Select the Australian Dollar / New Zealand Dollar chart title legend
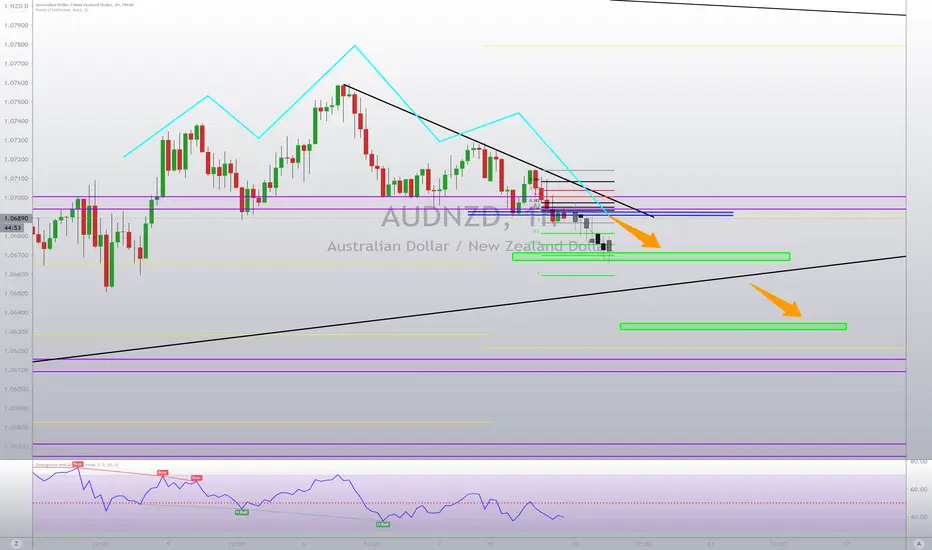Screen dimensions: 932x550 (84, 5)
